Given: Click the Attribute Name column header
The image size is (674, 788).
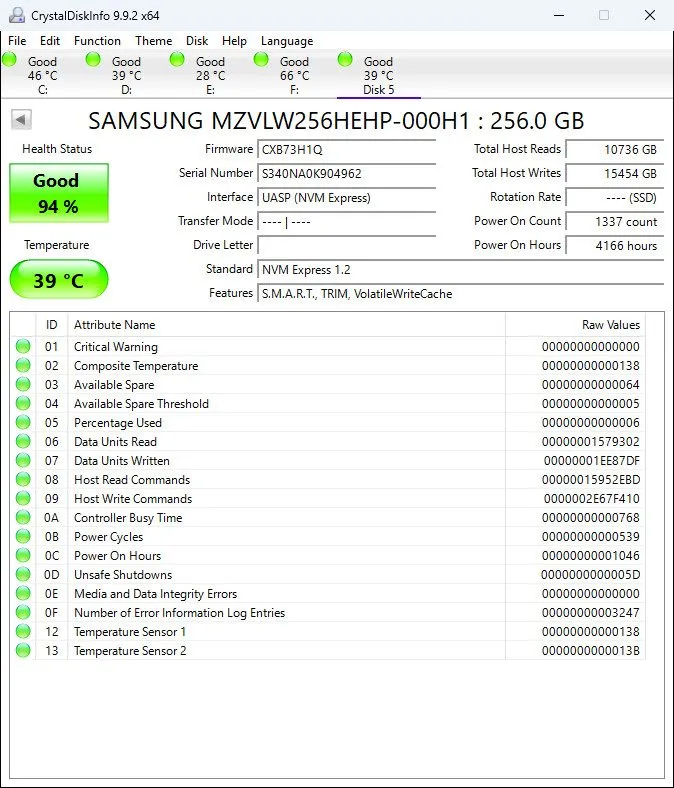Looking at the screenshot, I should [286, 325].
